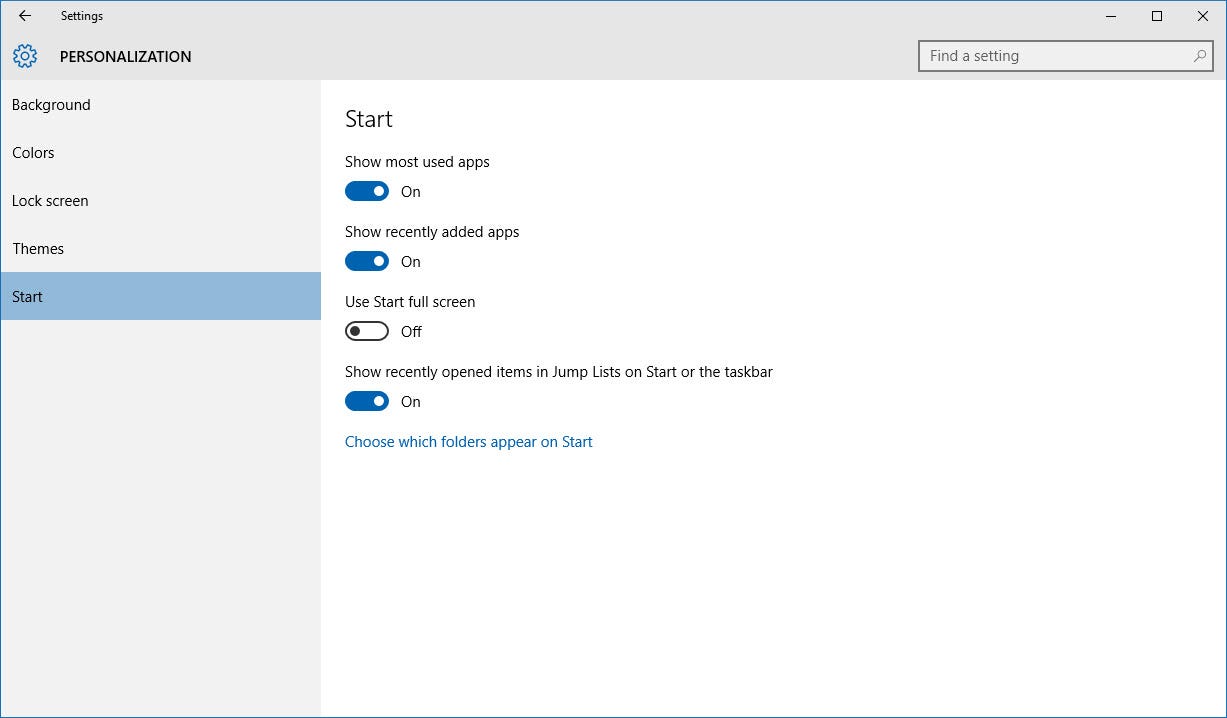1227x718 pixels.
Task: Enable Use Start full screen
Action: (366, 330)
